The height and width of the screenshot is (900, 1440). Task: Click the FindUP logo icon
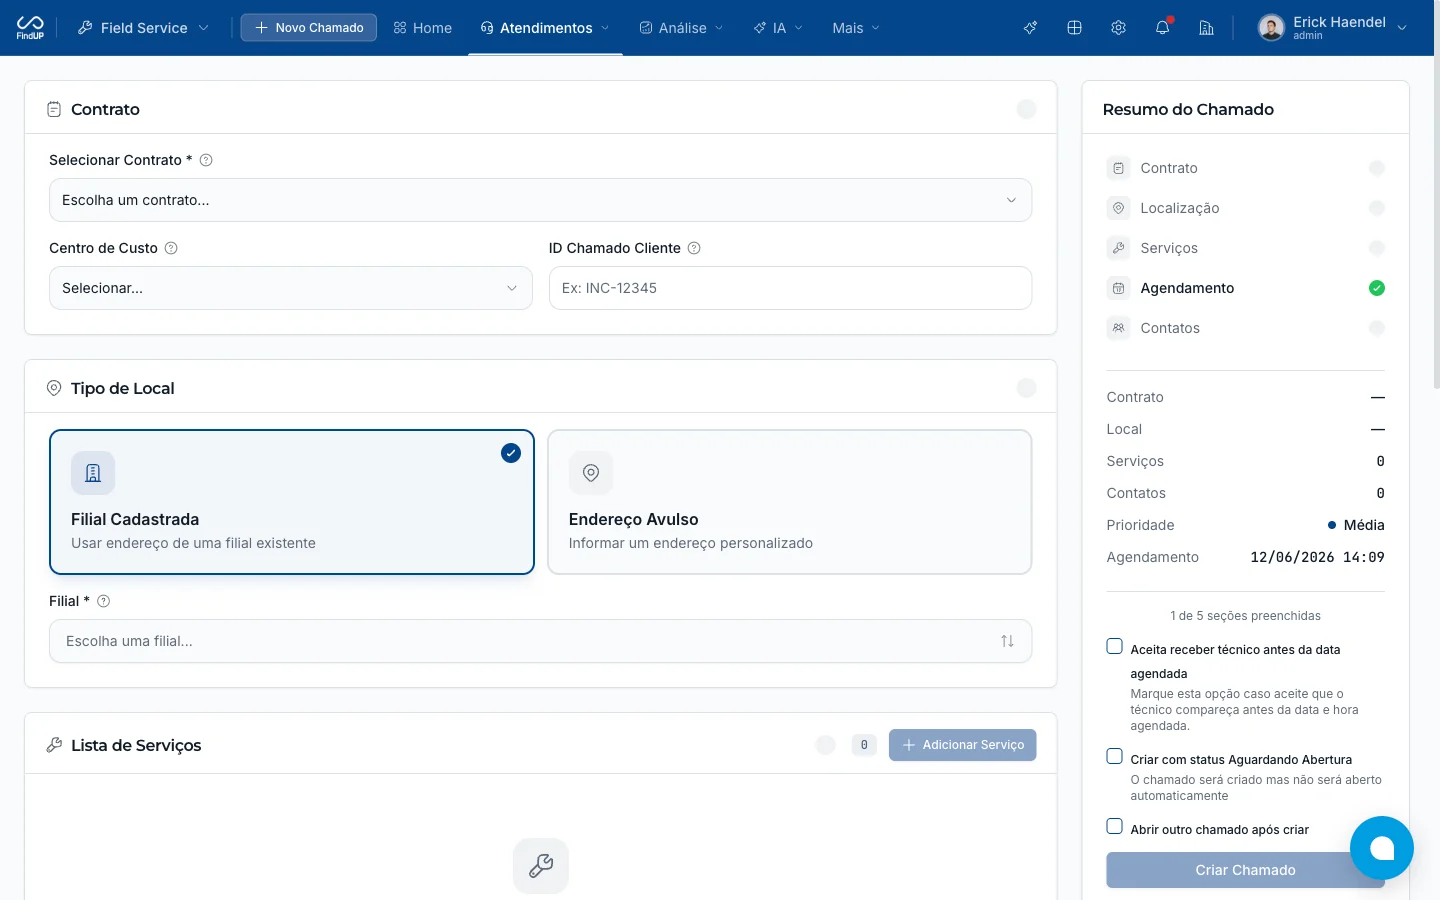point(30,27)
